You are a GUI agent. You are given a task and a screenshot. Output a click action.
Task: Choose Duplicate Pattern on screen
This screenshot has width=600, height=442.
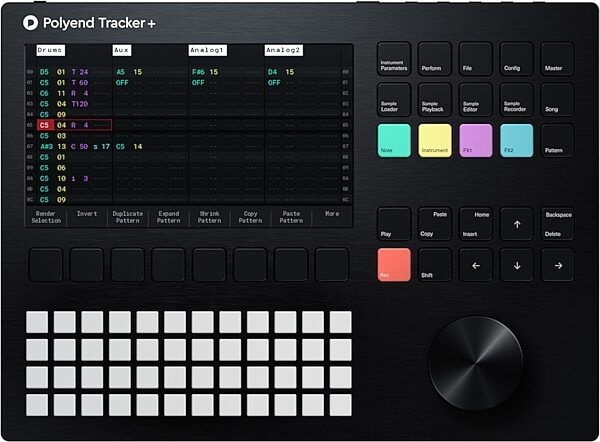(x=127, y=217)
